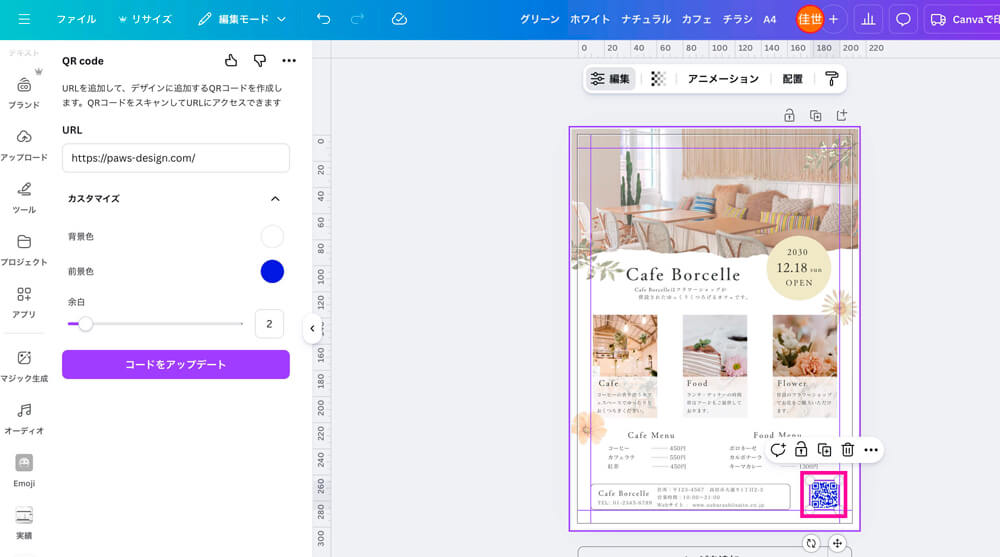Open the ファイル menu
Screen dimensions: 1000x557
click(x=76, y=19)
